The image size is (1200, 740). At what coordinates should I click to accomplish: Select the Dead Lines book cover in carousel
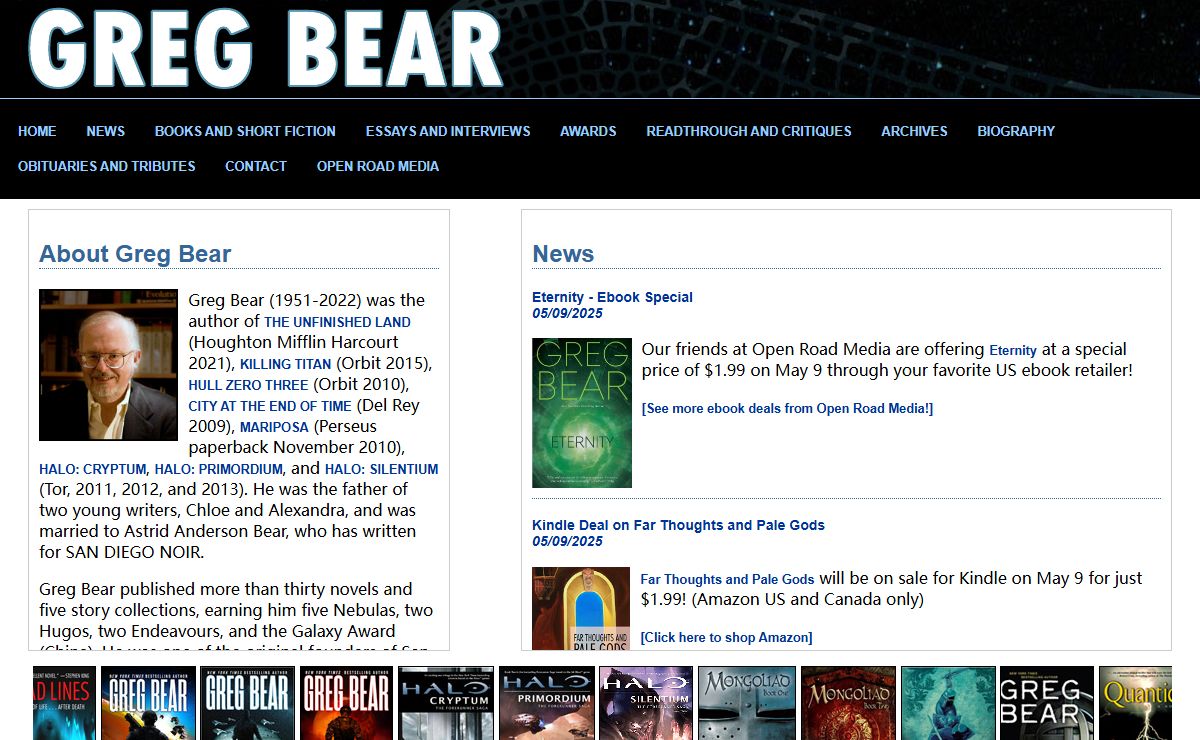[x=64, y=703]
